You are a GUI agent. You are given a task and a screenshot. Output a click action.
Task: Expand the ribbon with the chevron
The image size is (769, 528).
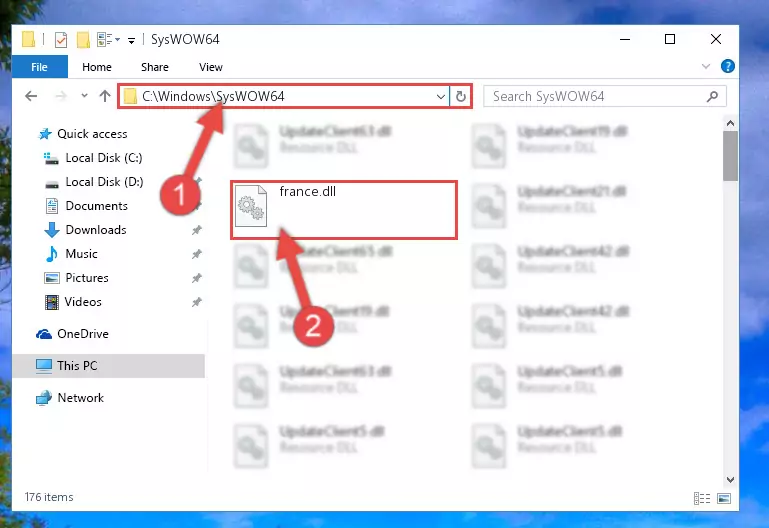(x=706, y=66)
